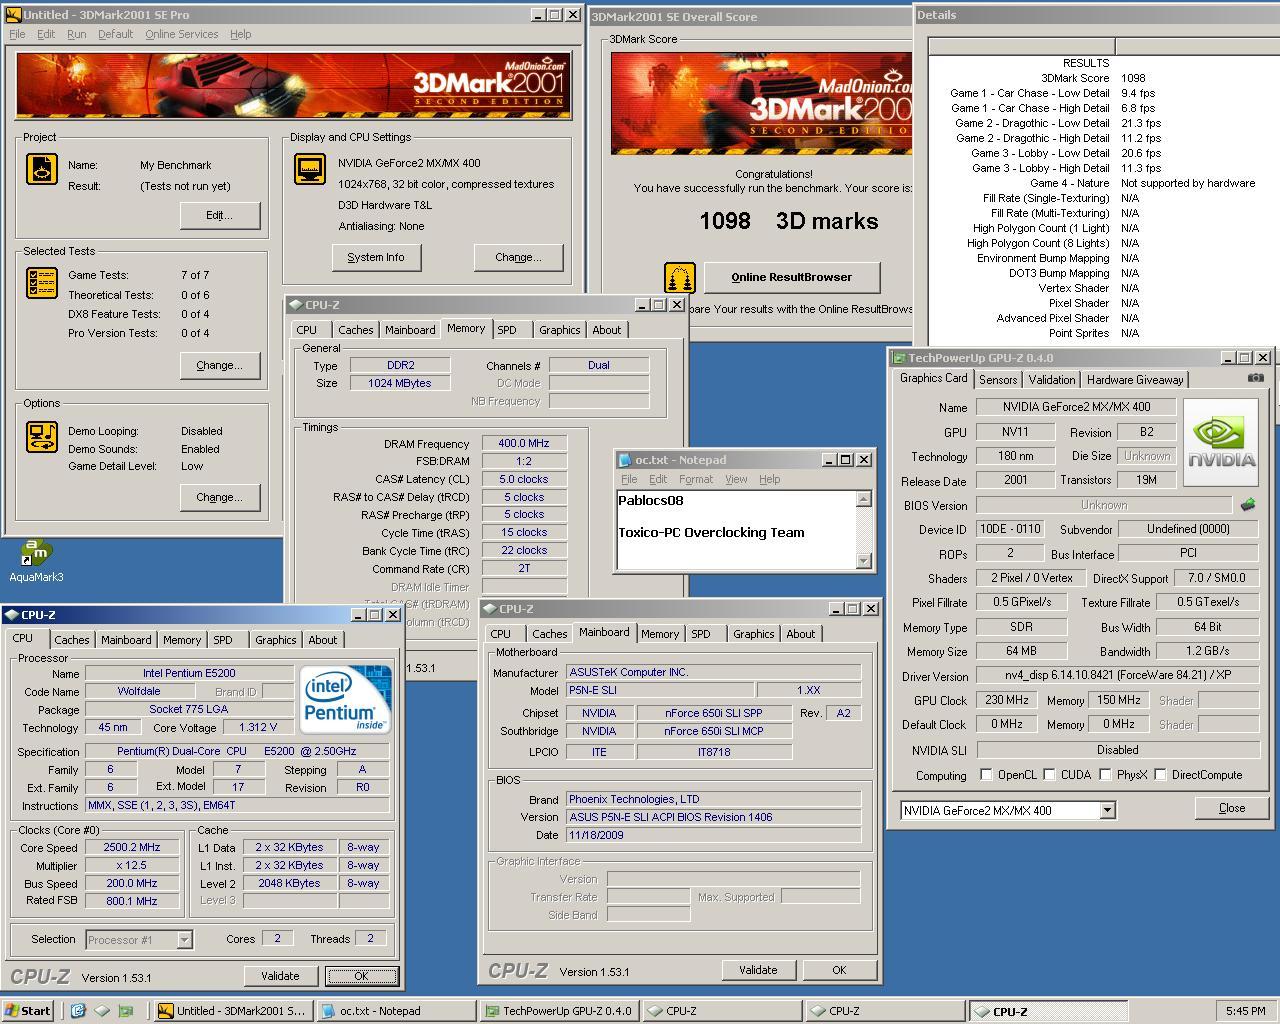Click the Close button in GPU-Z

tap(1232, 808)
